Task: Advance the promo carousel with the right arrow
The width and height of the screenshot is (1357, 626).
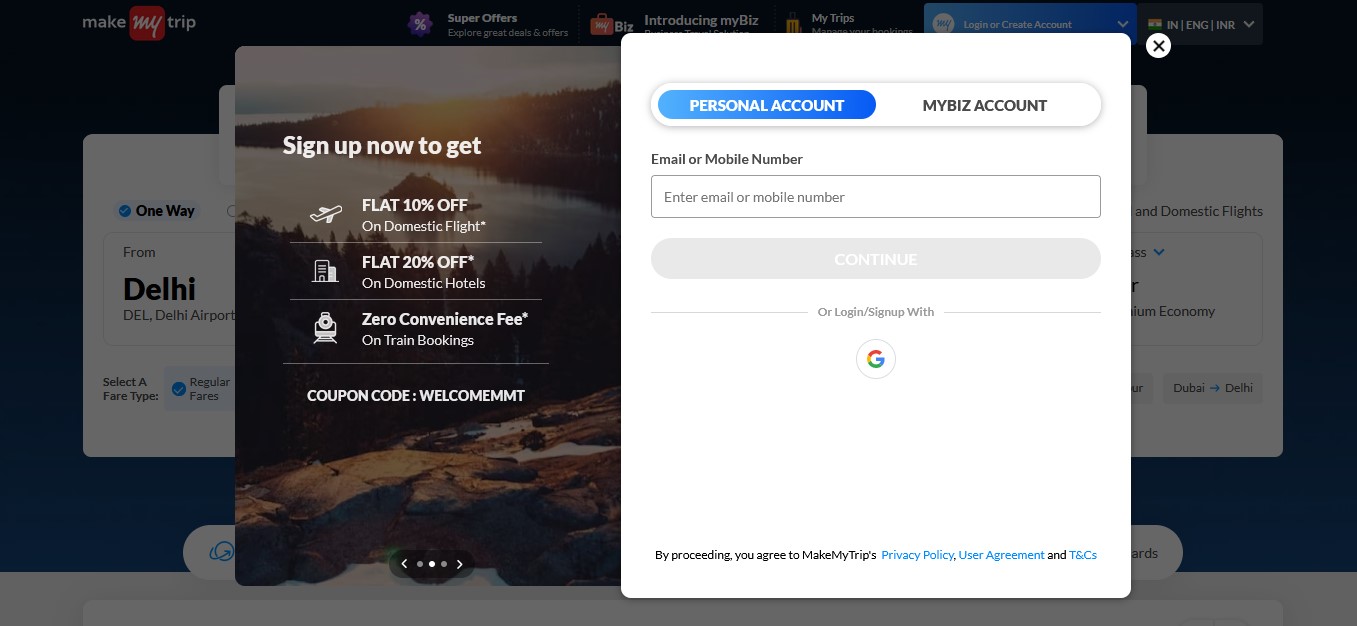Action: click(460, 564)
